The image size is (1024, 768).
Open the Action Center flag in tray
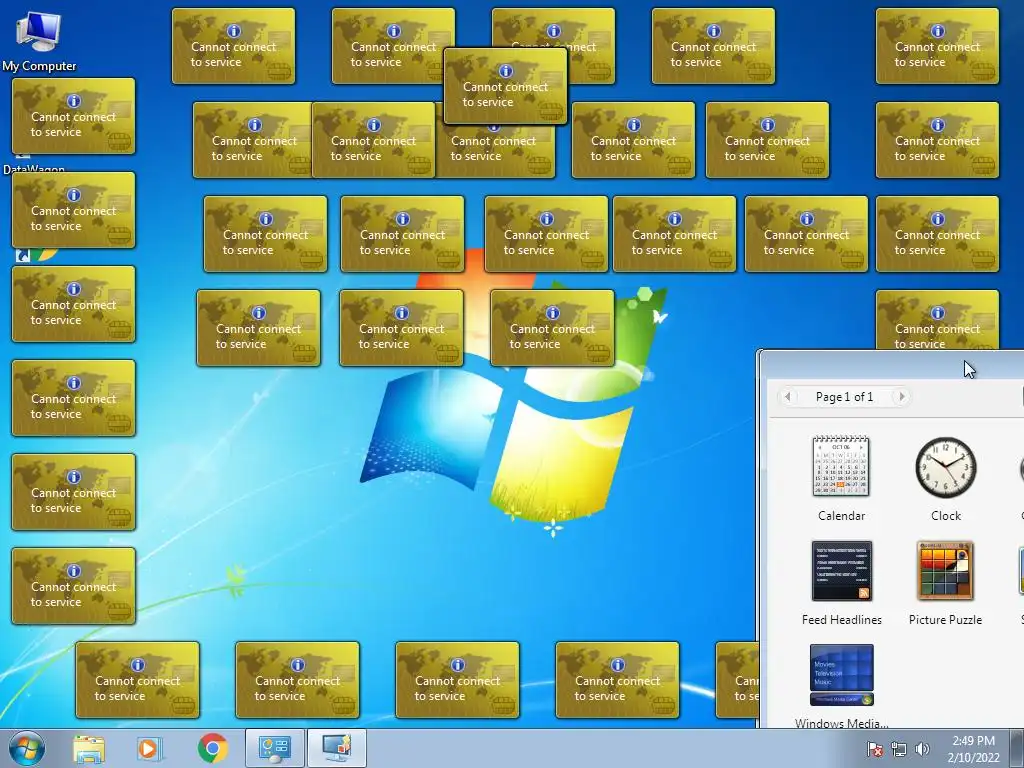tap(874, 749)
